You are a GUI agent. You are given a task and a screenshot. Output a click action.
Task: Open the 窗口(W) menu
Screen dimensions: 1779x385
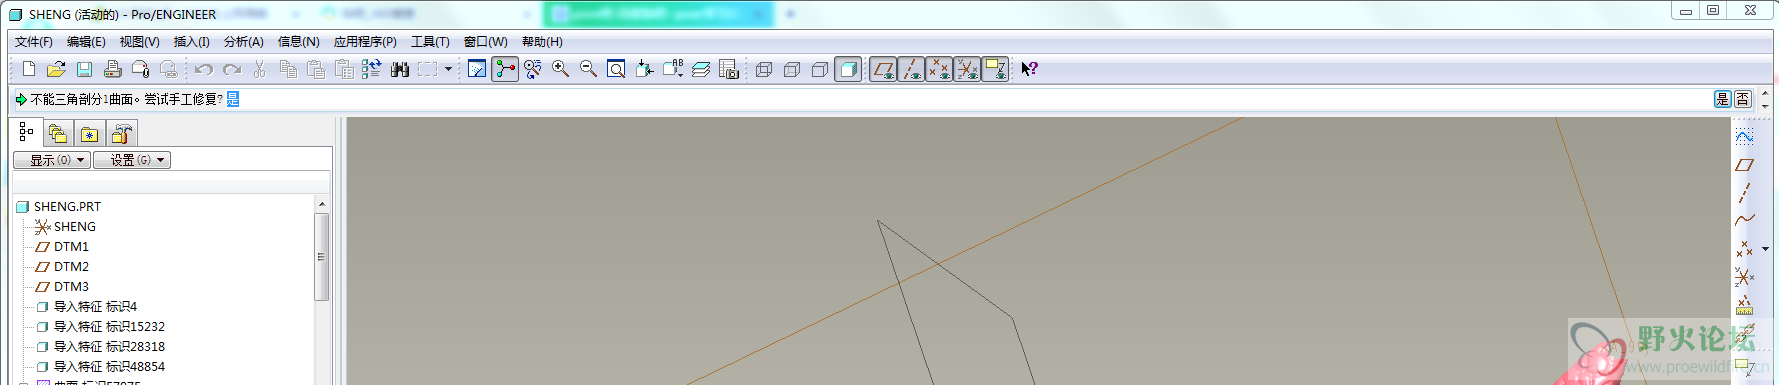[486, 42]
